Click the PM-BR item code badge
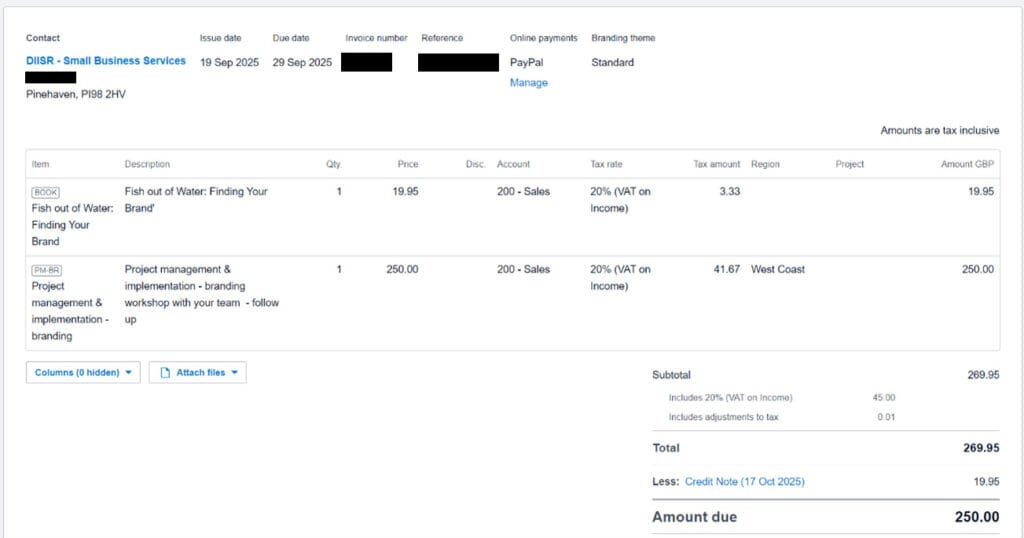The width and height of the screenshot is (1024, 538). [x=48, y=270]
